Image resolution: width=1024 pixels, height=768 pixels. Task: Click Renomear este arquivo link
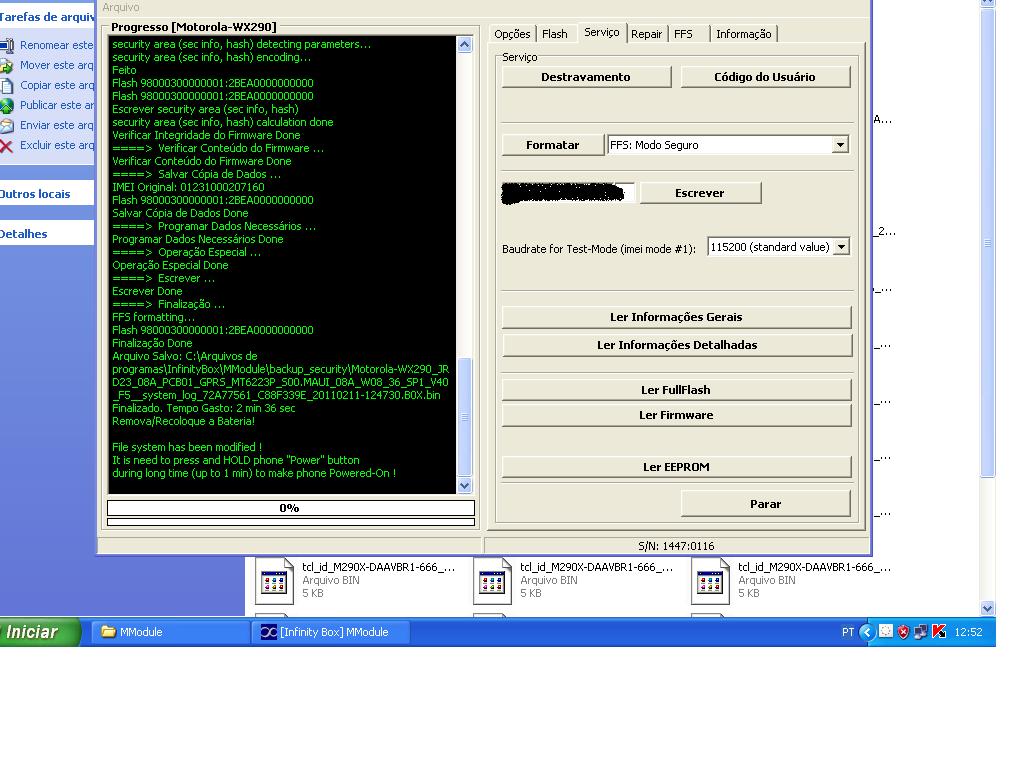[57, 45]
